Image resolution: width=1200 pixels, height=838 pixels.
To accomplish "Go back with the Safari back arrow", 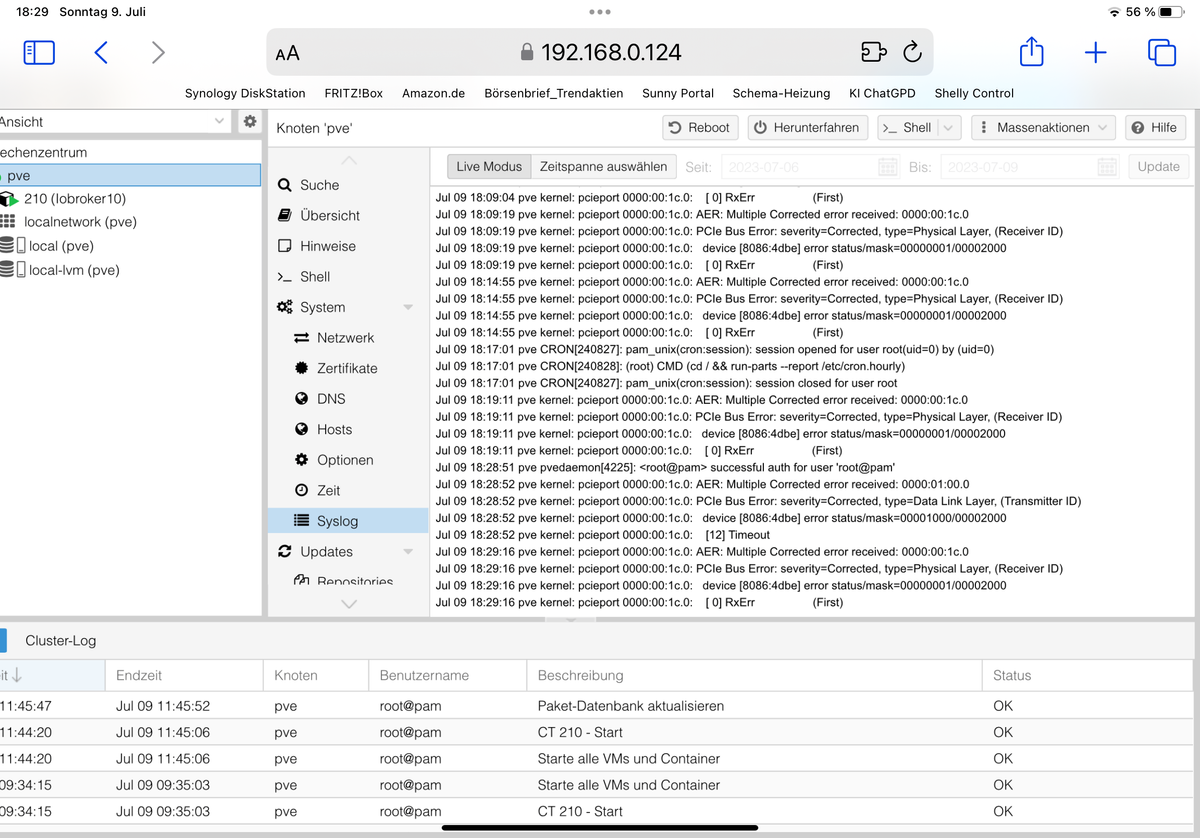I will point(100,52).
